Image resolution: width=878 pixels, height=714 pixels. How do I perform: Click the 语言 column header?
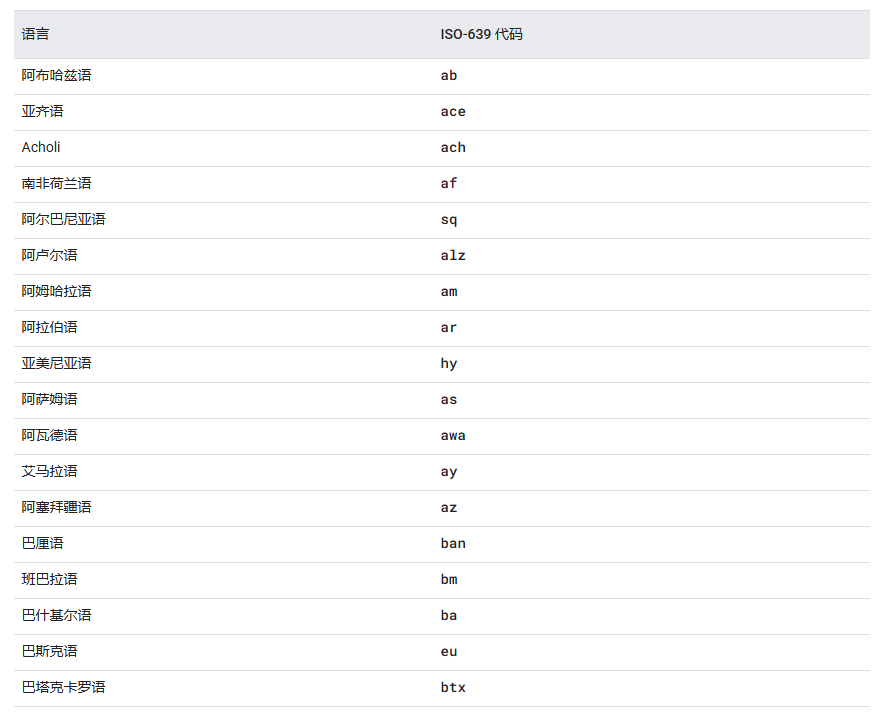coord(36,34)
